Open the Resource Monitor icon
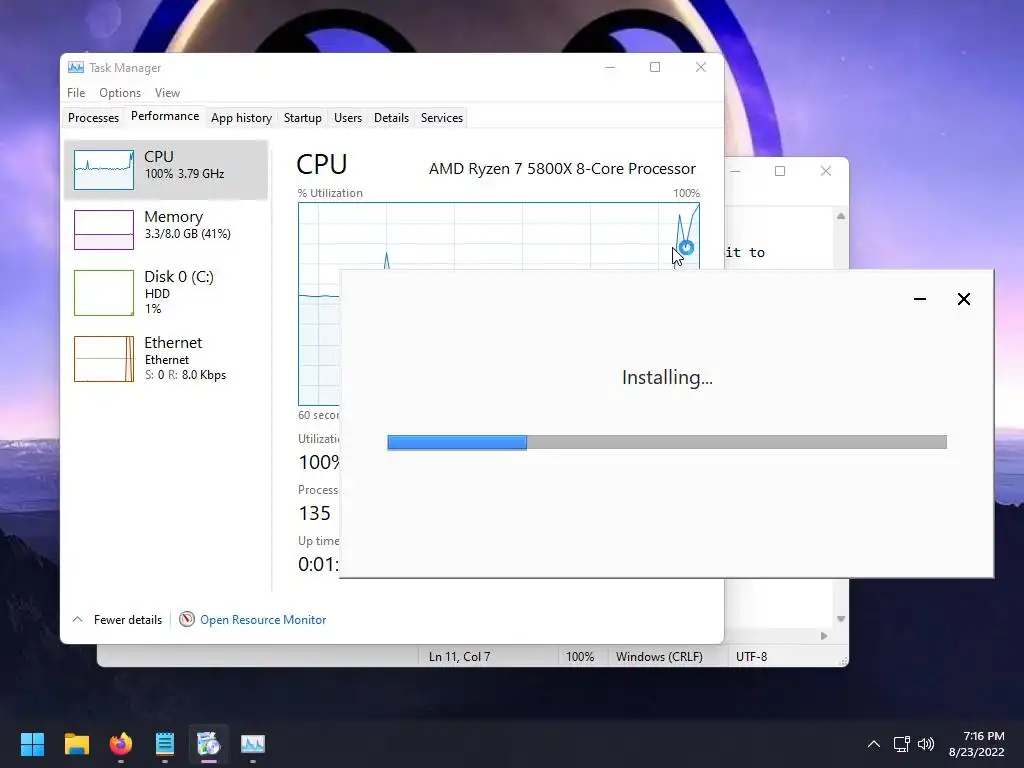Image resolution: width=1024 pixels, height=768 pixels. coord(187,619)
